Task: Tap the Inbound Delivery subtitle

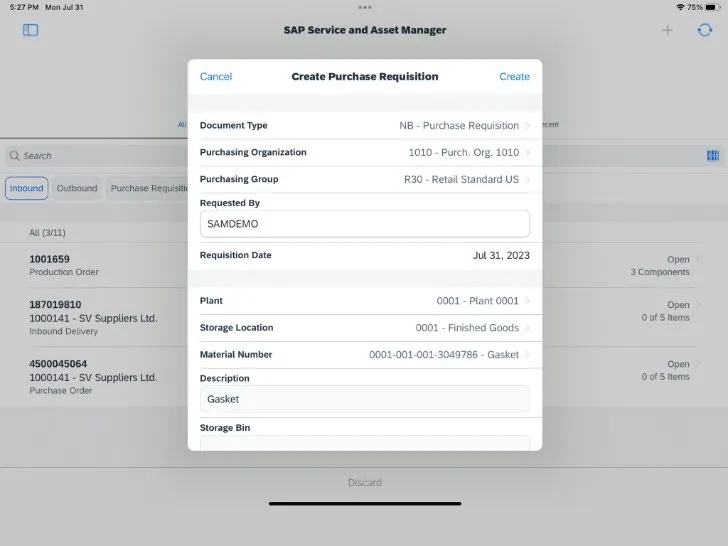Action: [64, 331]
